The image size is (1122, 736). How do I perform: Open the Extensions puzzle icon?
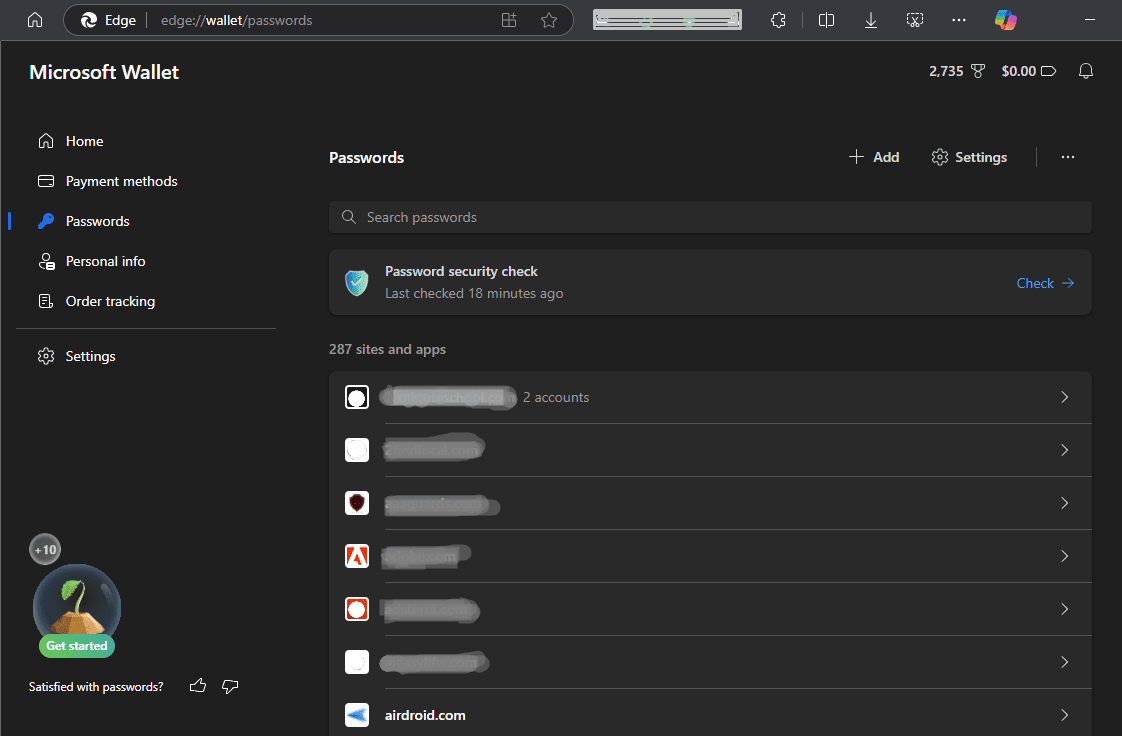pyautogui.click(x=779, y=20)
